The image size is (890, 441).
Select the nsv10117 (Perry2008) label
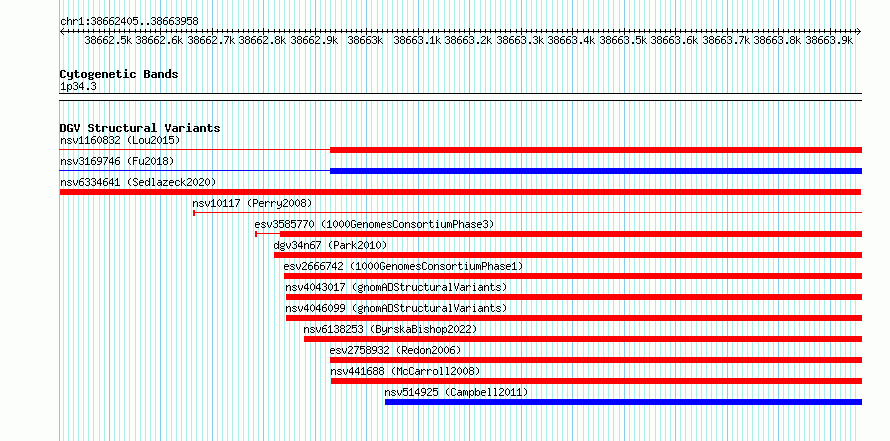(x=253, y=203)
